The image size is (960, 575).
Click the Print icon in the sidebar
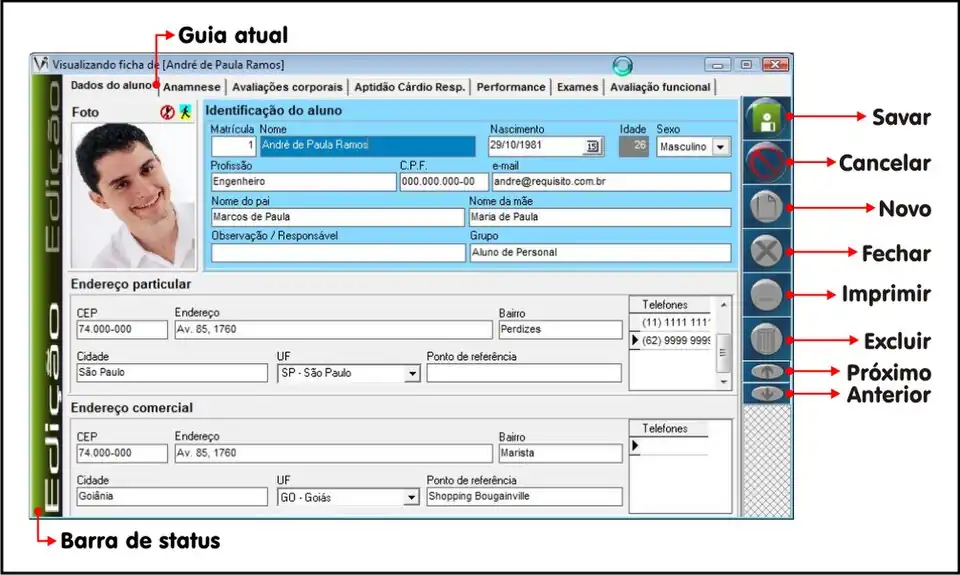click(x=766, y=296)
